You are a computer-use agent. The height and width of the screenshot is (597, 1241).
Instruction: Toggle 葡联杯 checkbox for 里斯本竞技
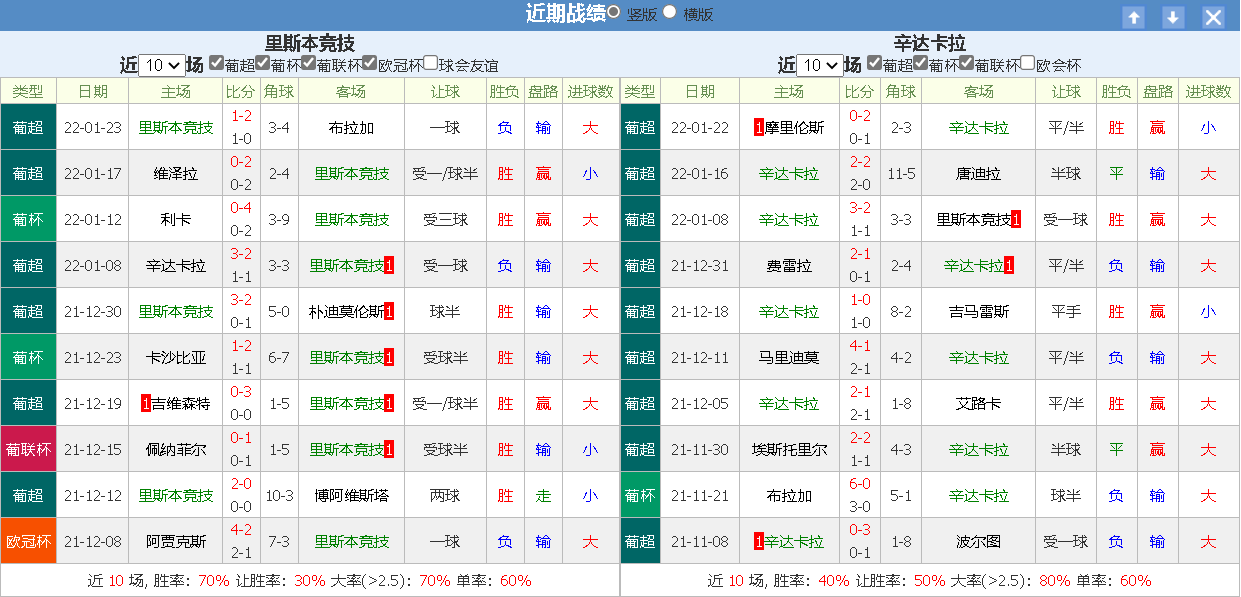click(308, 62)
